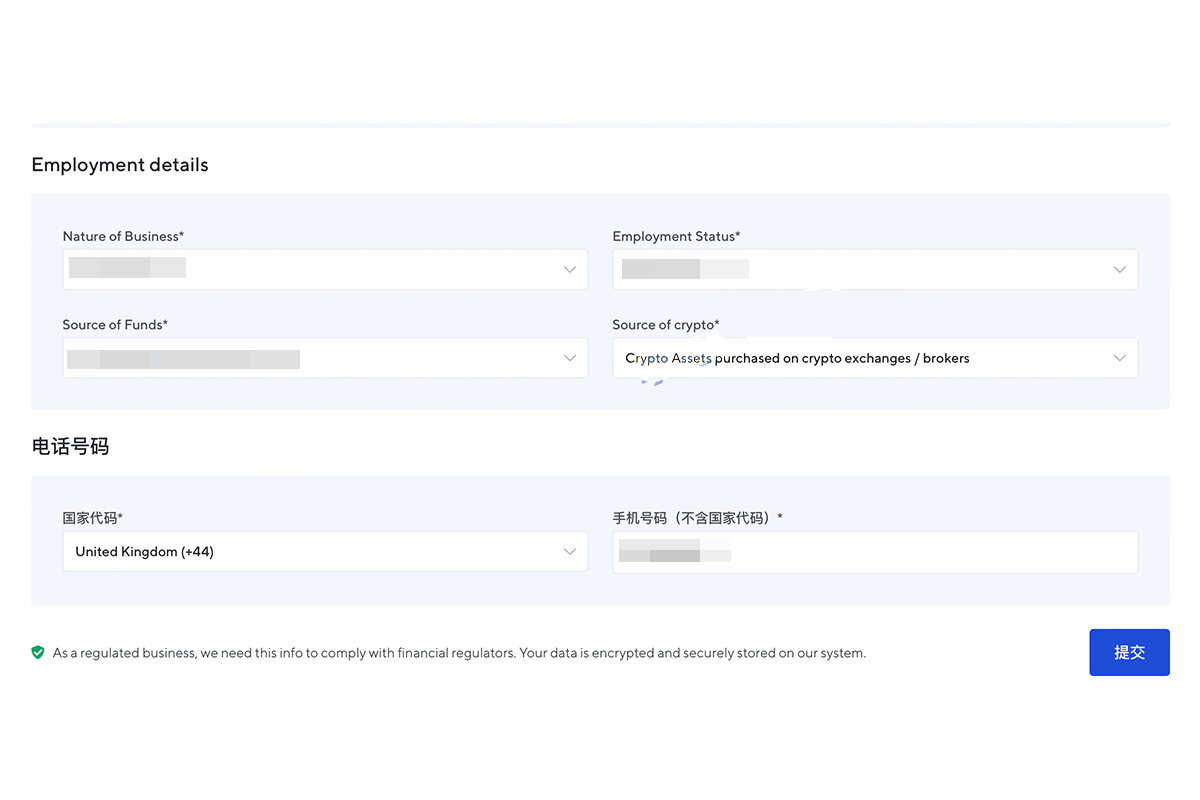
Task: Open the Employment Status dropdown
Action: tap(875, 269)
